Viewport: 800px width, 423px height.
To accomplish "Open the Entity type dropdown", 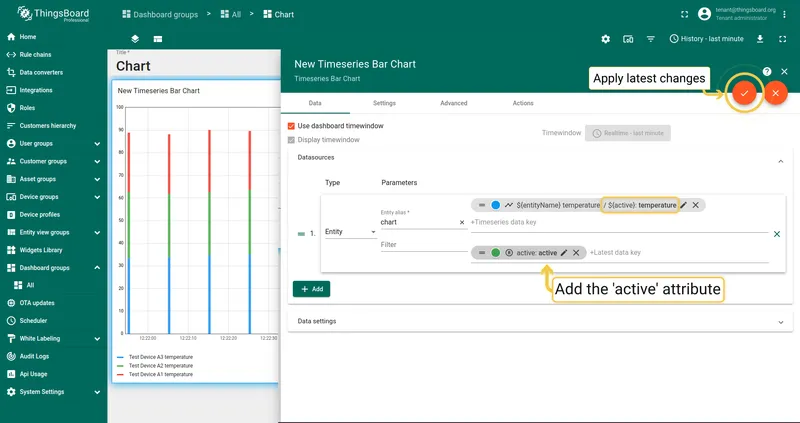I will (x=351, y=232).
